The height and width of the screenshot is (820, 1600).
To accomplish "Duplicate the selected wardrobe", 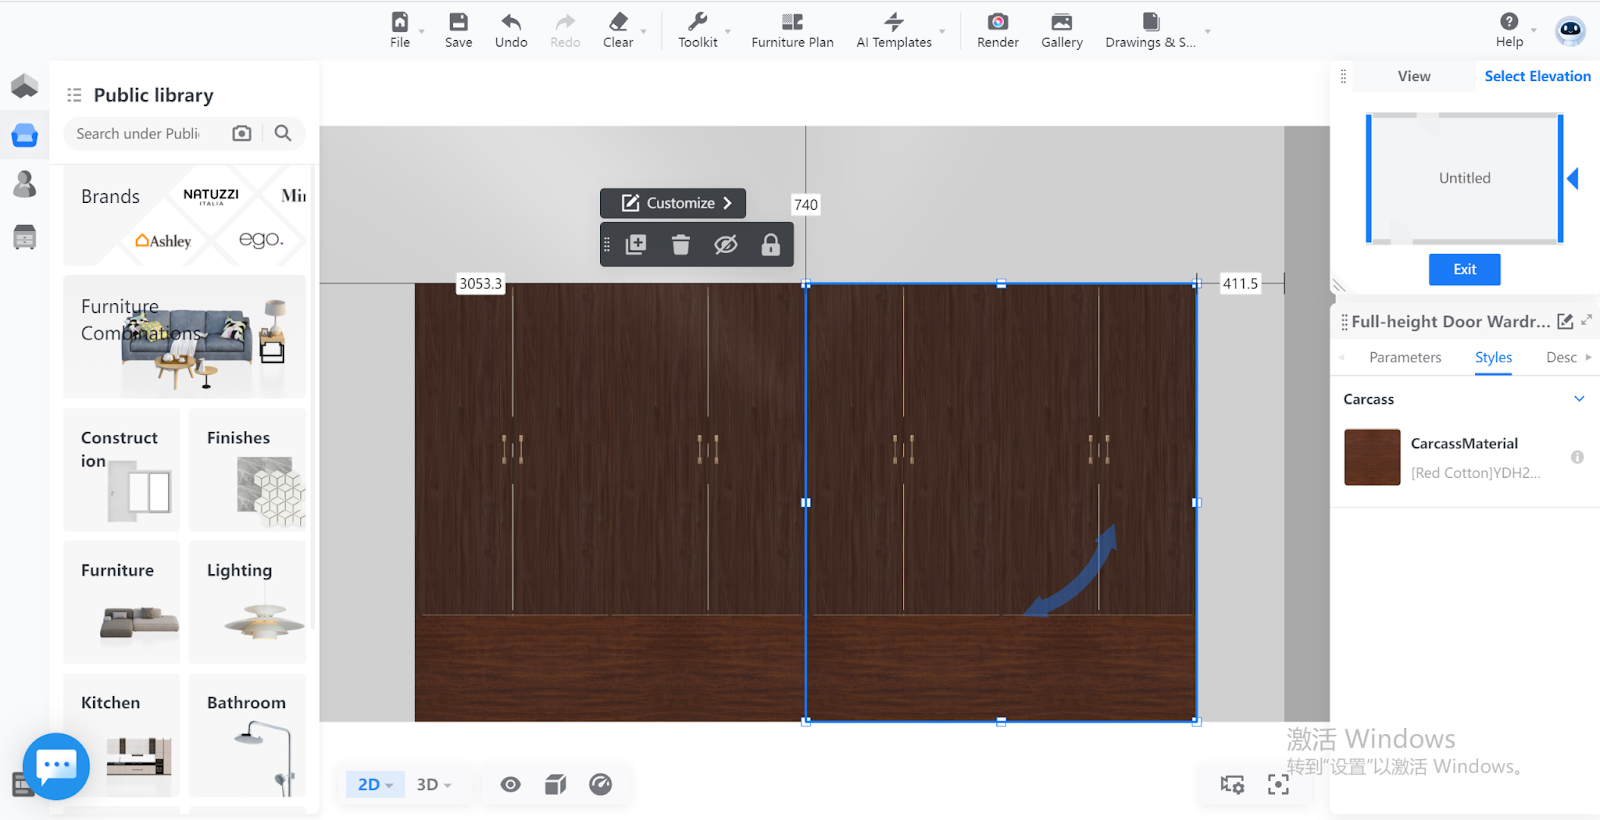I will pyautogui.click(x=636, y=245).
